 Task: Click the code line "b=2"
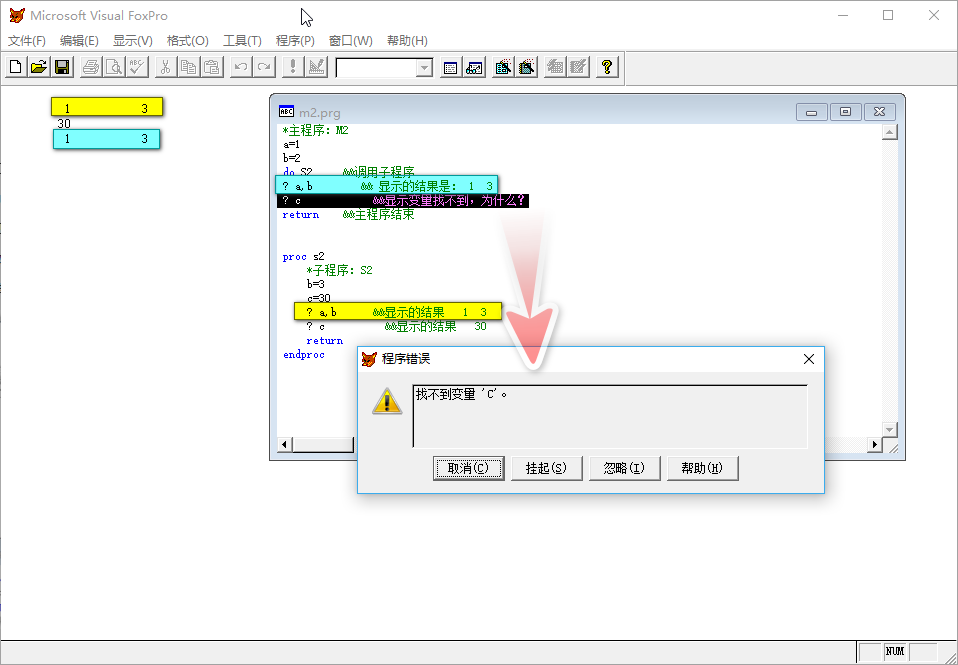coord(291,158)
